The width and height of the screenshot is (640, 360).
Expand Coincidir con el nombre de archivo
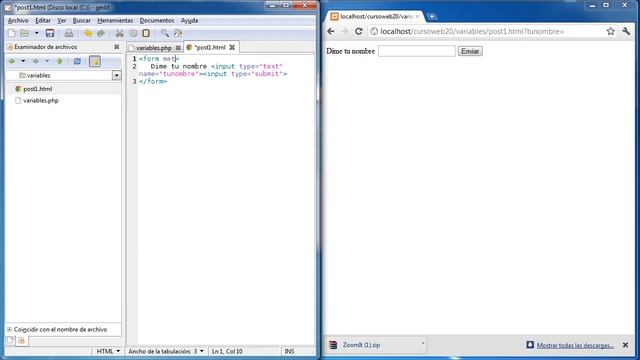(x=9, y=329)
